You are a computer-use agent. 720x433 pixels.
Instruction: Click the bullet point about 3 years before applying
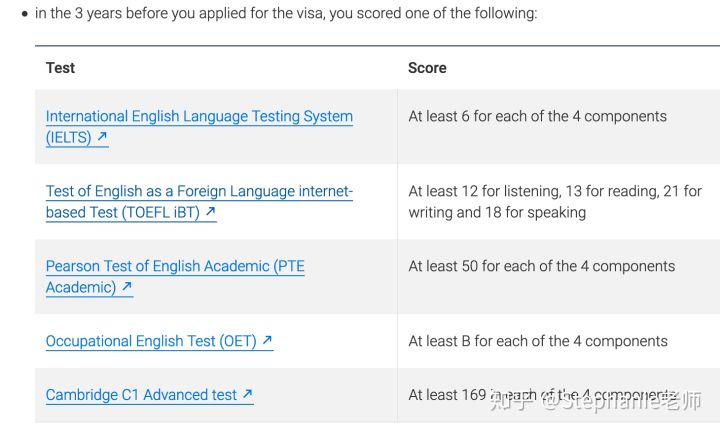point(286,13)
